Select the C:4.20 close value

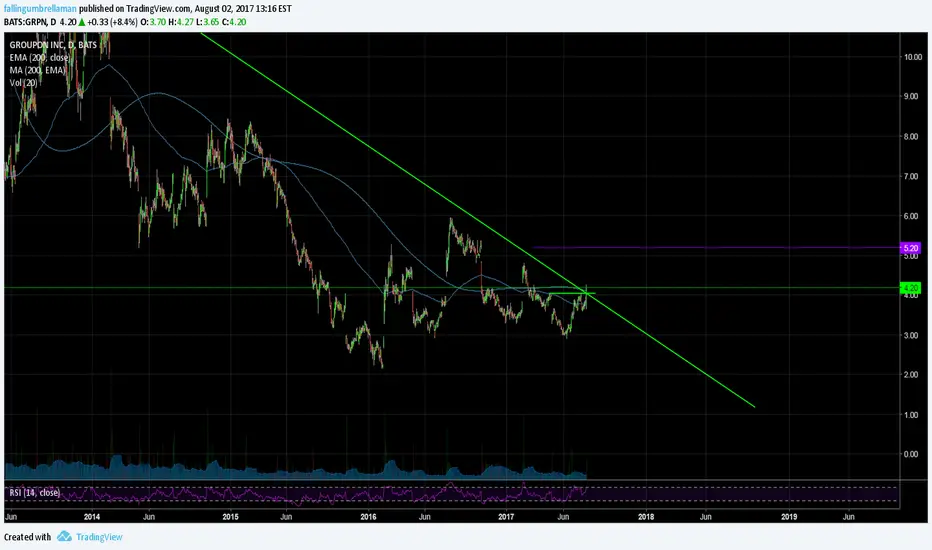pyautogui.click(x=234, y=22)
